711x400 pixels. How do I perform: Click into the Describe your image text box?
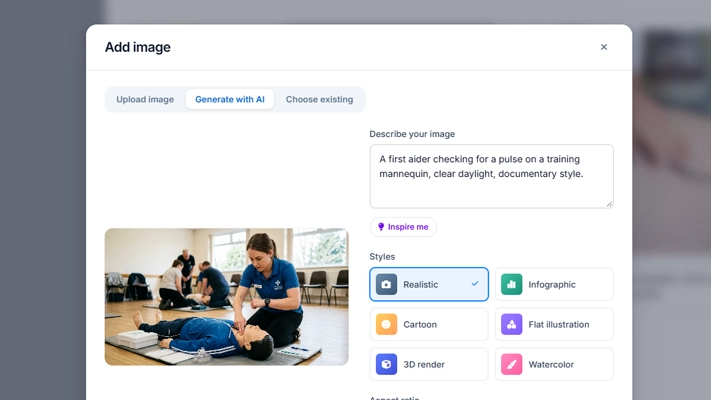(492, 176)
